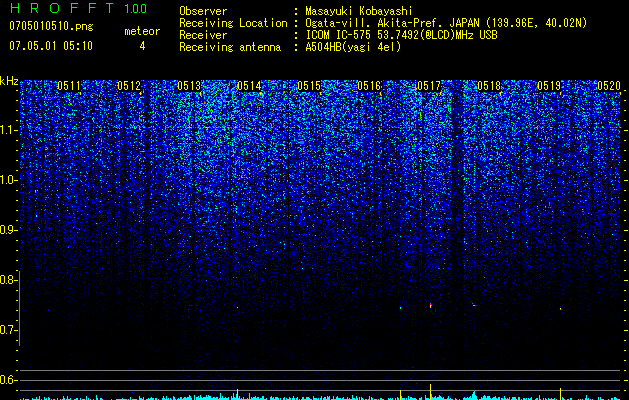This screenshot has height=400, width=629.
Task: Click the Receiving Location label
Action: coord(233,23)
